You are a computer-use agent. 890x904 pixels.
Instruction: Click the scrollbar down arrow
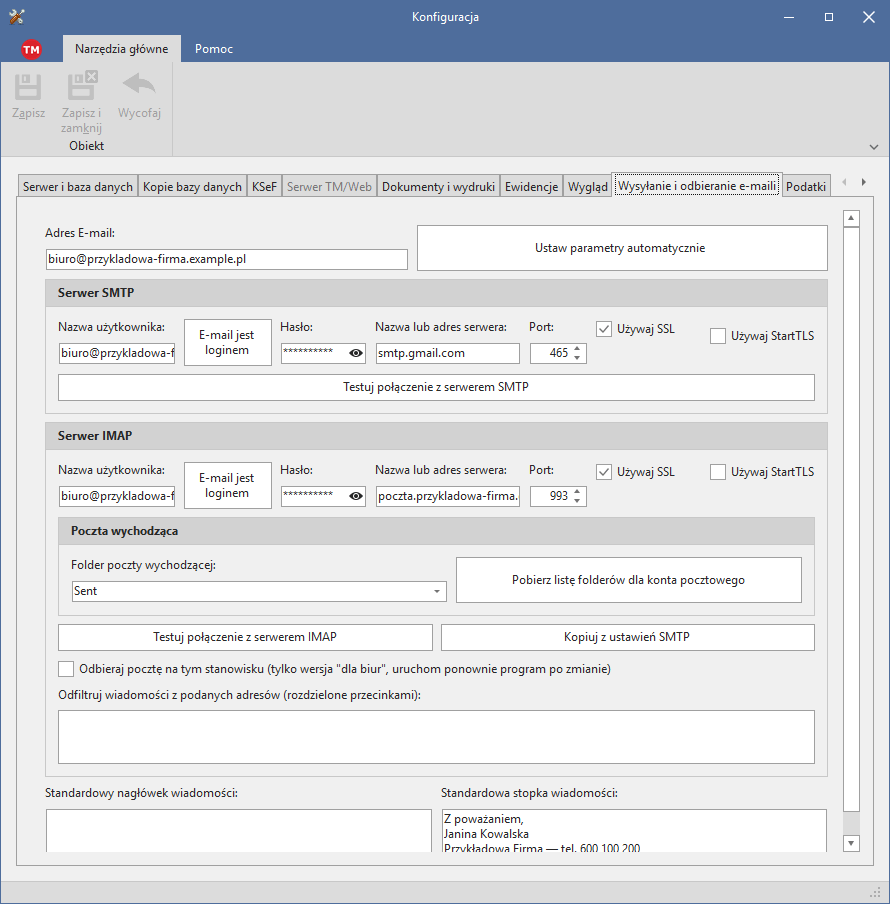pos(851,843)
